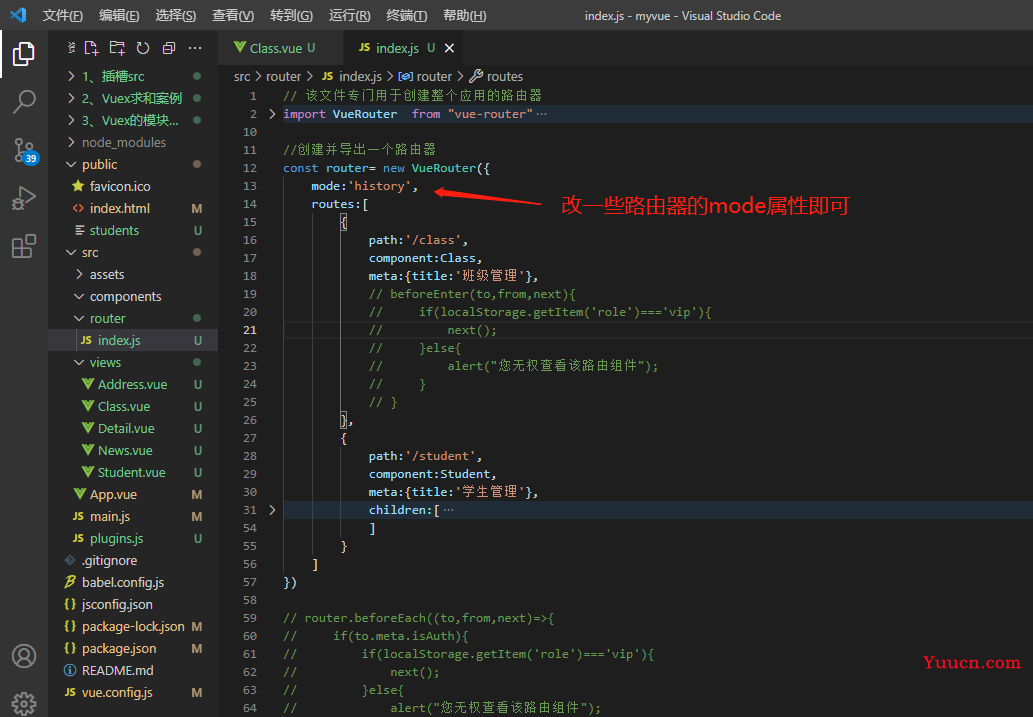Click New Folder icon in explorer toolbar
1033x717 pixels.
point(117,48)
